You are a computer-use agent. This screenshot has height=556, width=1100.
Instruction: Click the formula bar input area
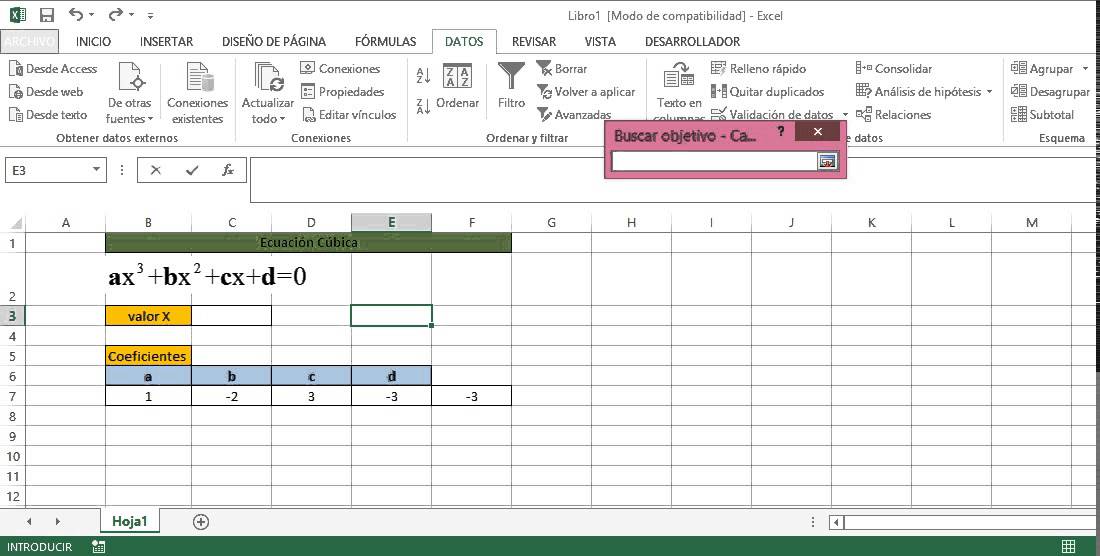[674, 180]
